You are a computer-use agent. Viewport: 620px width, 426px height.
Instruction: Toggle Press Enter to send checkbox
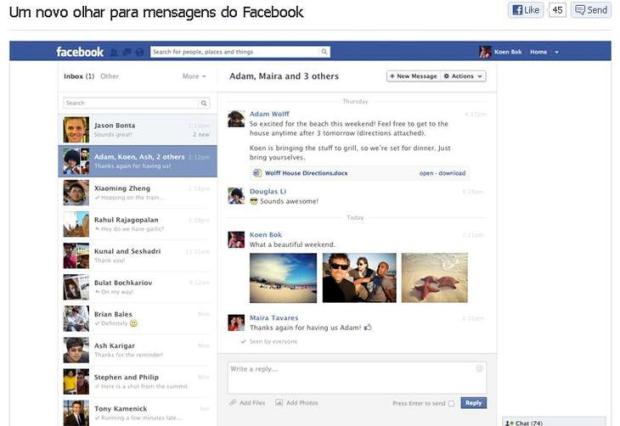pos(451,403)
